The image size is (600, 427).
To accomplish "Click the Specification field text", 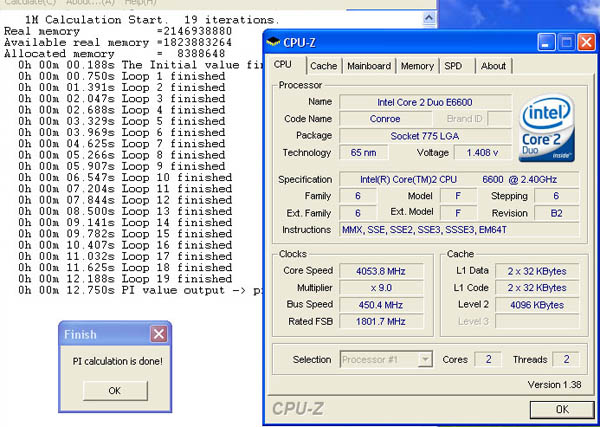I will [x=459, y=179].
